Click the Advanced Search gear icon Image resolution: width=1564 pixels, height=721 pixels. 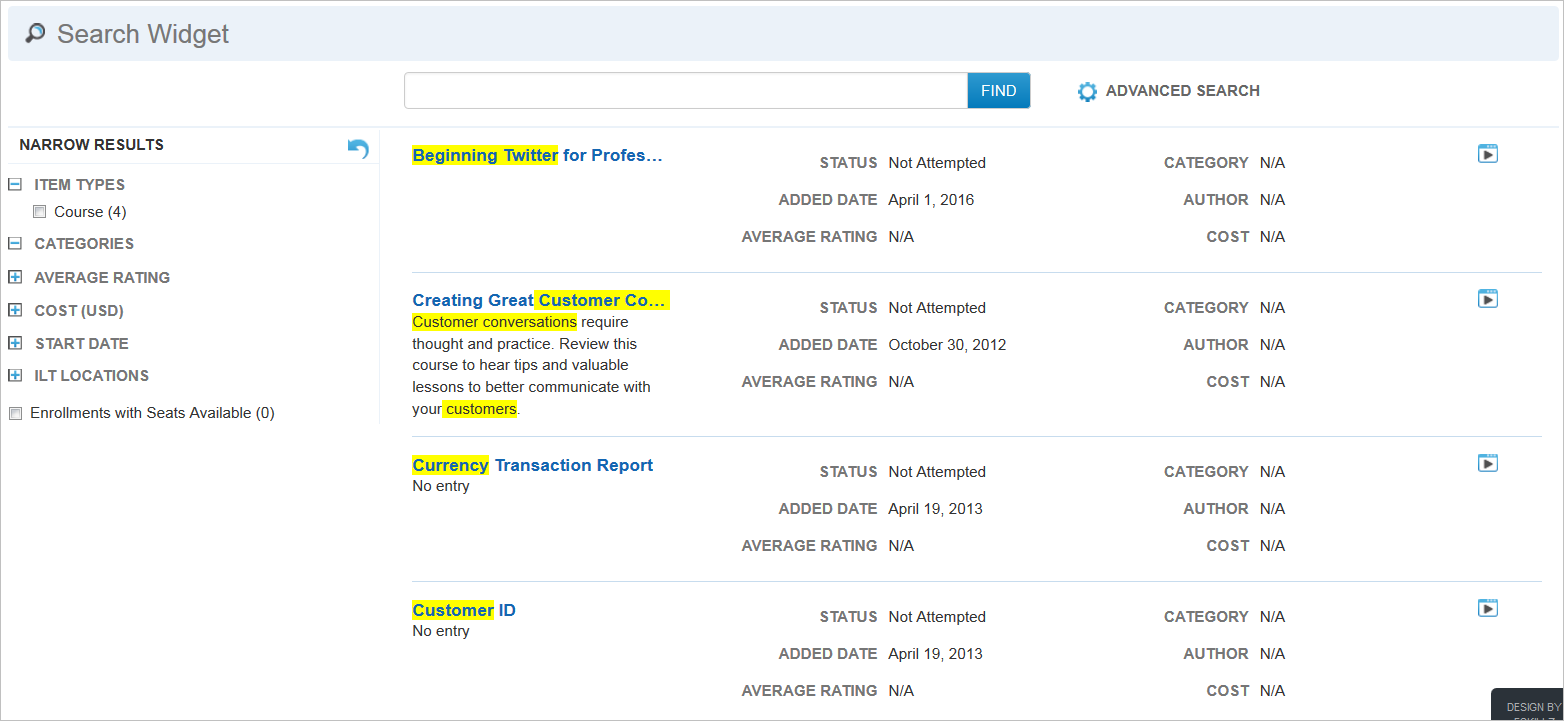click(x=1087, y=92)
